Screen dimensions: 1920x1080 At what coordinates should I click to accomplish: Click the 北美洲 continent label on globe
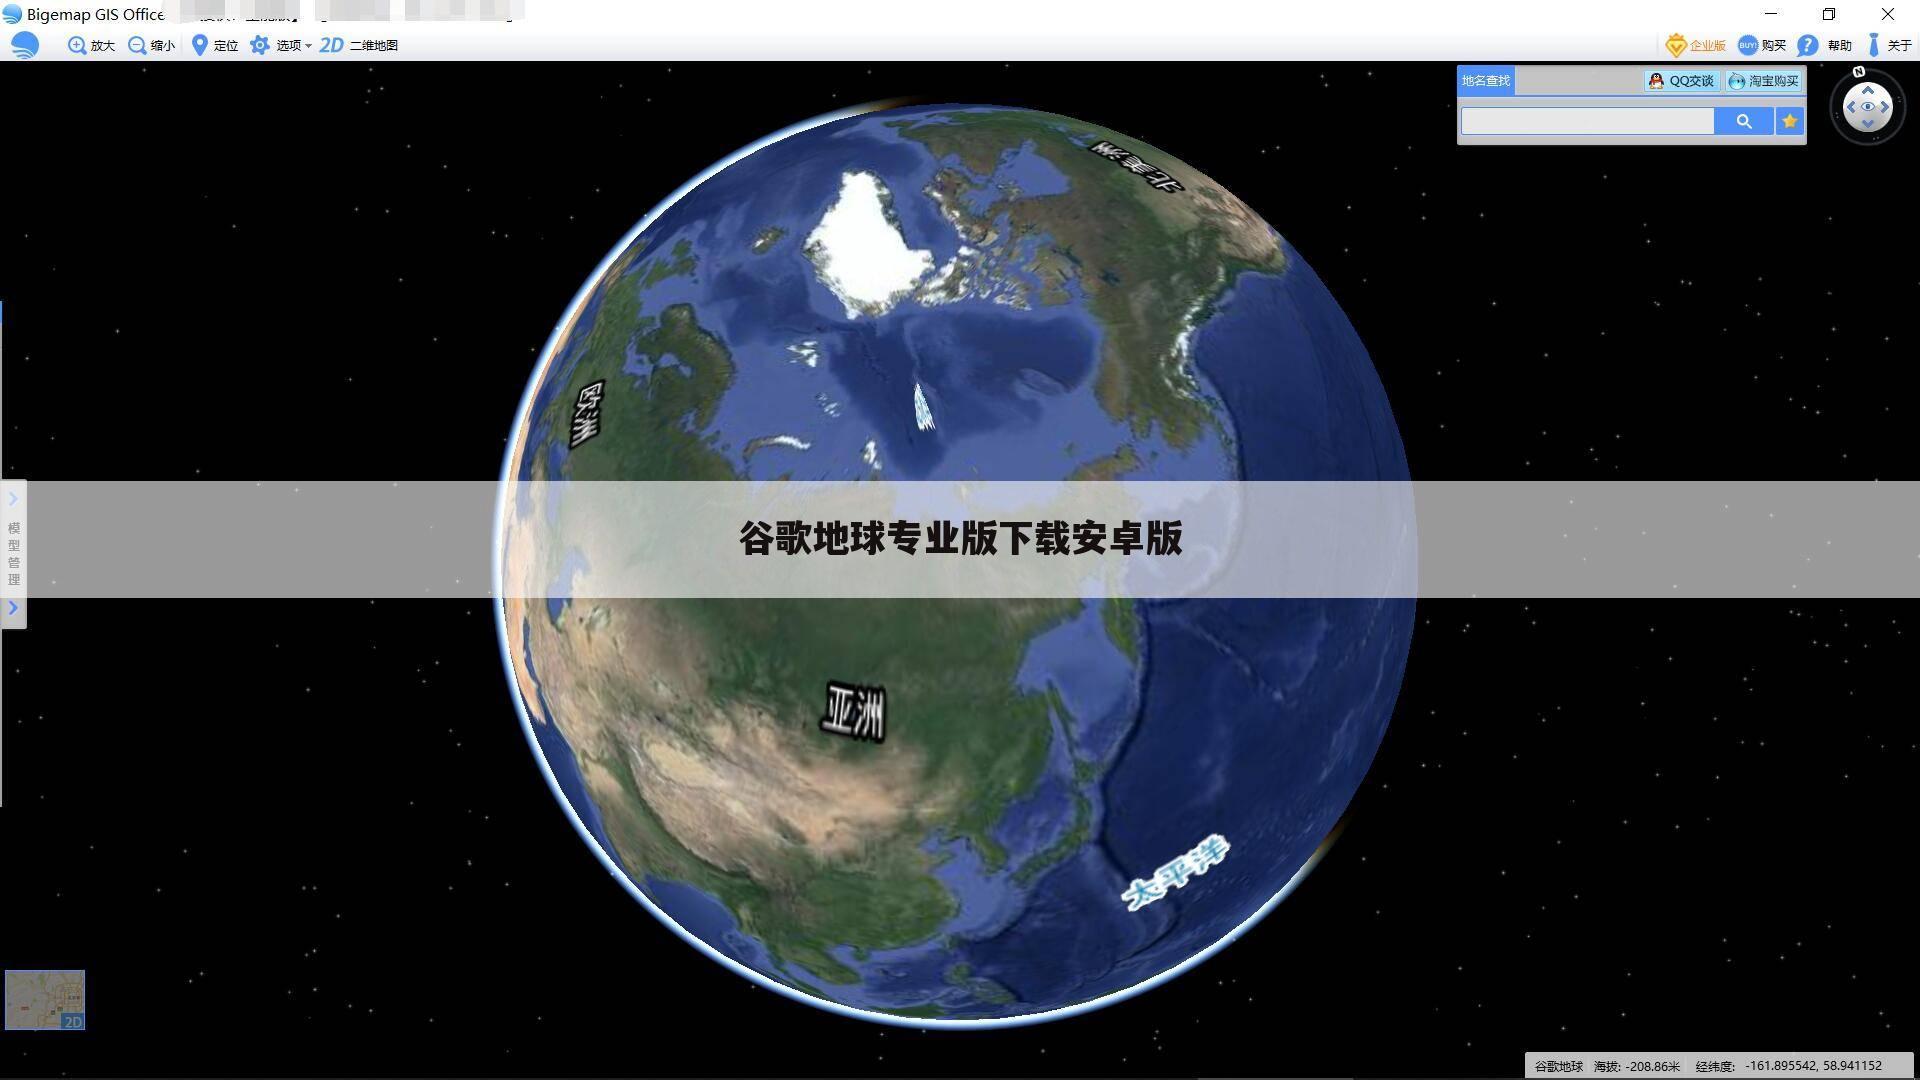[1135, 166]
